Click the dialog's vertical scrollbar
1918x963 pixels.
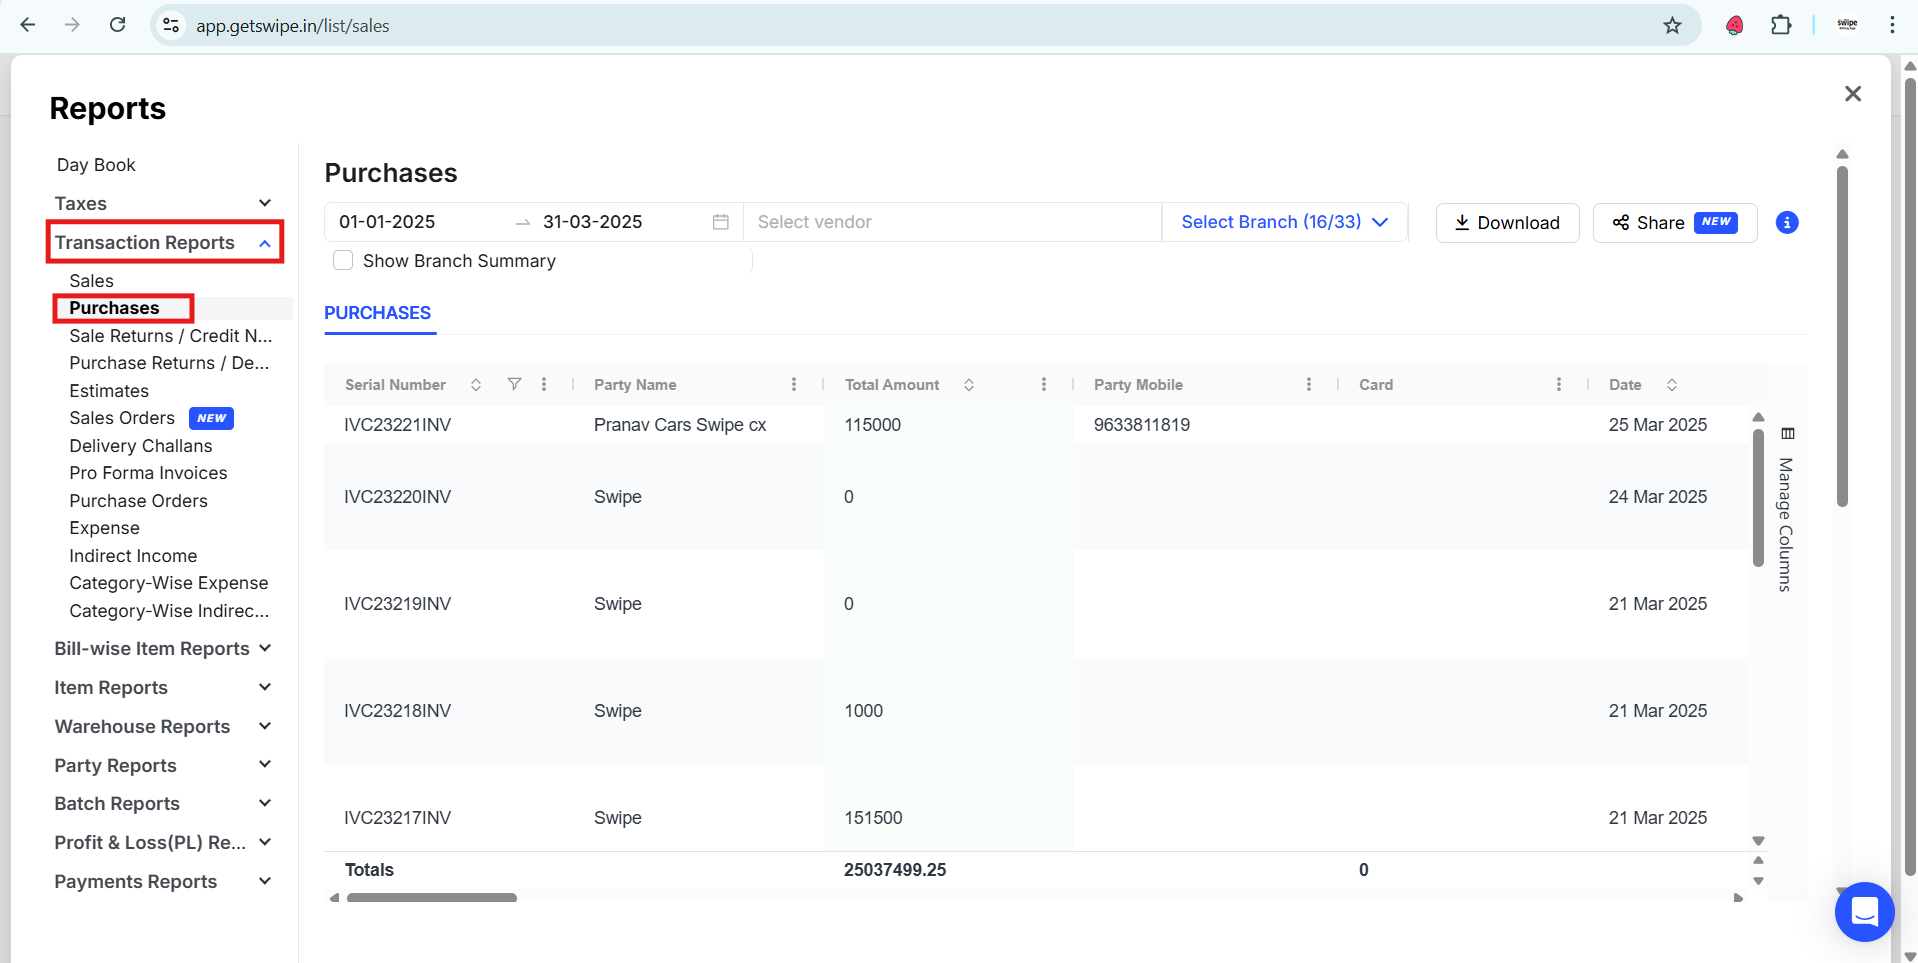1842,335
